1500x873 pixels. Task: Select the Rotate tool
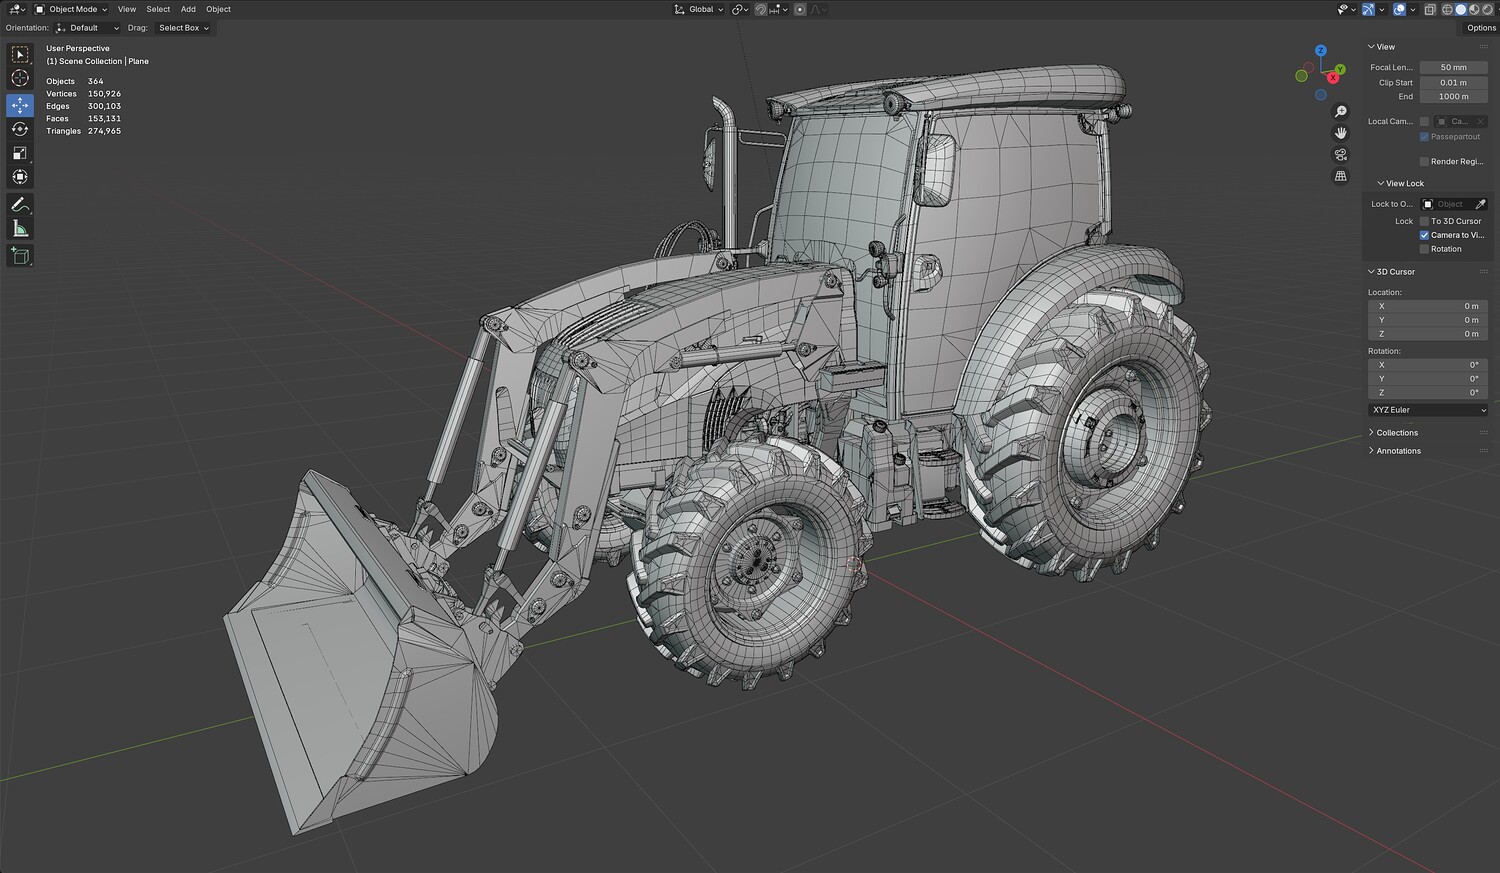click(x=20, y=129)
